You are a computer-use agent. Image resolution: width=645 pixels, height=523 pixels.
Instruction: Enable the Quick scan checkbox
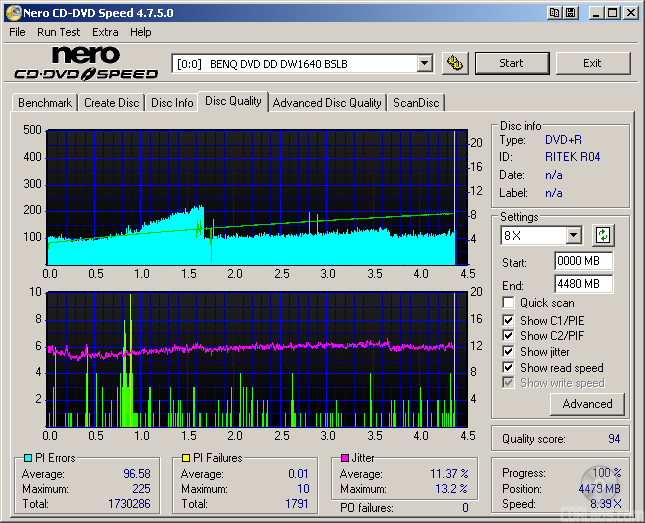pos(509,303)
